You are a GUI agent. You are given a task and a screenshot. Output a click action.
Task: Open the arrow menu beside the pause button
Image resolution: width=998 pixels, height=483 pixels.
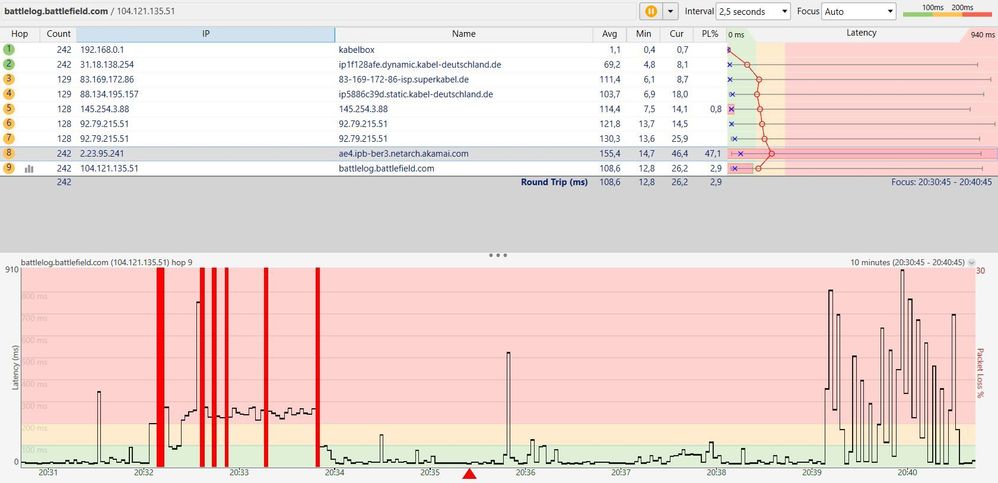[670, 11]
